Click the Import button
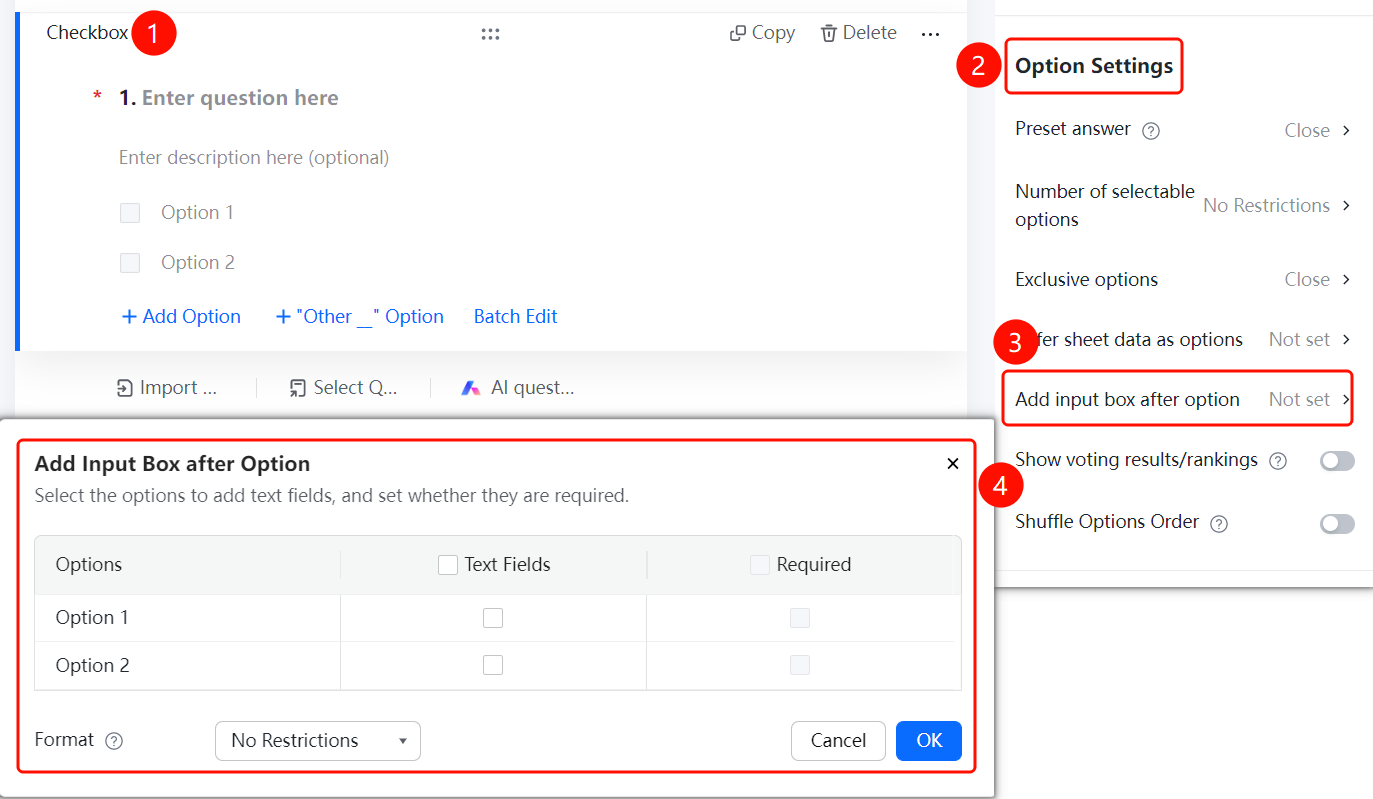Screen dimensions: 1373x799 166,388
